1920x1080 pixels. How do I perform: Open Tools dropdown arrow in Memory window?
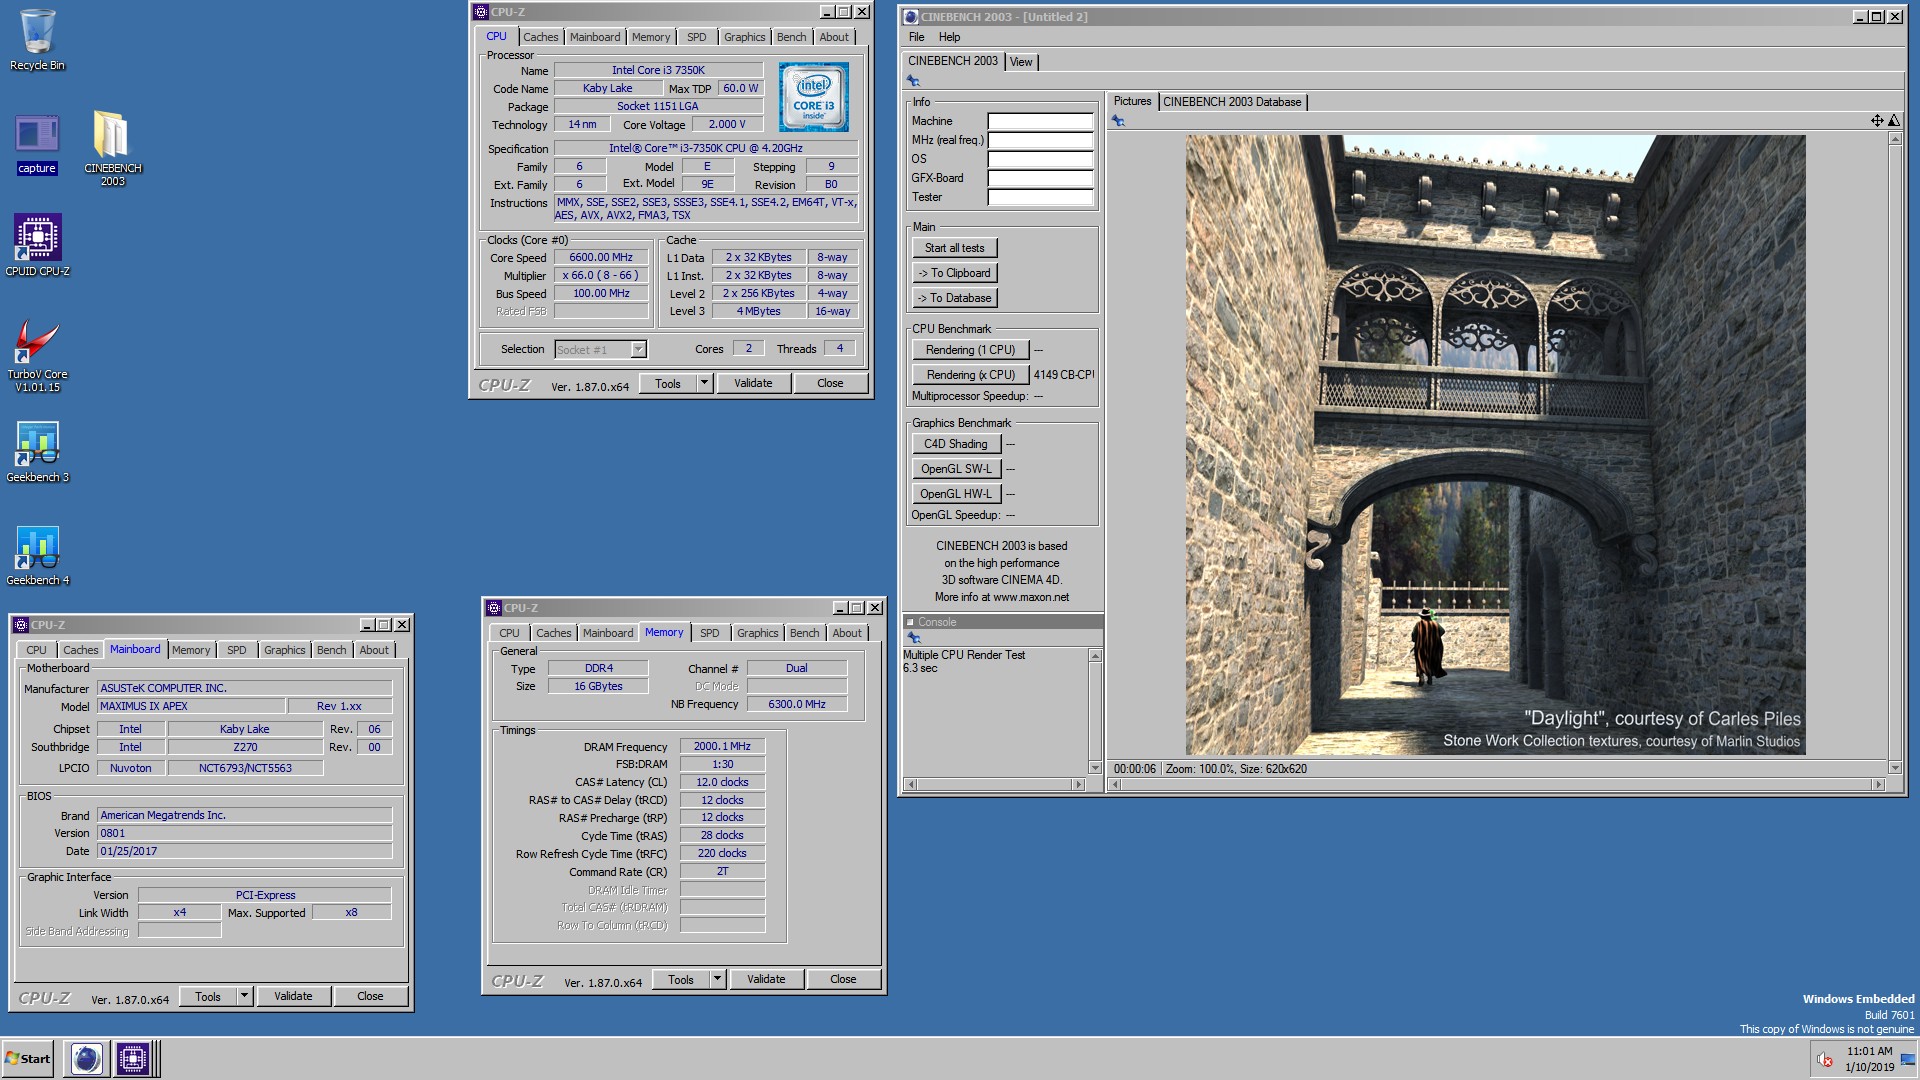click(717, 979)
